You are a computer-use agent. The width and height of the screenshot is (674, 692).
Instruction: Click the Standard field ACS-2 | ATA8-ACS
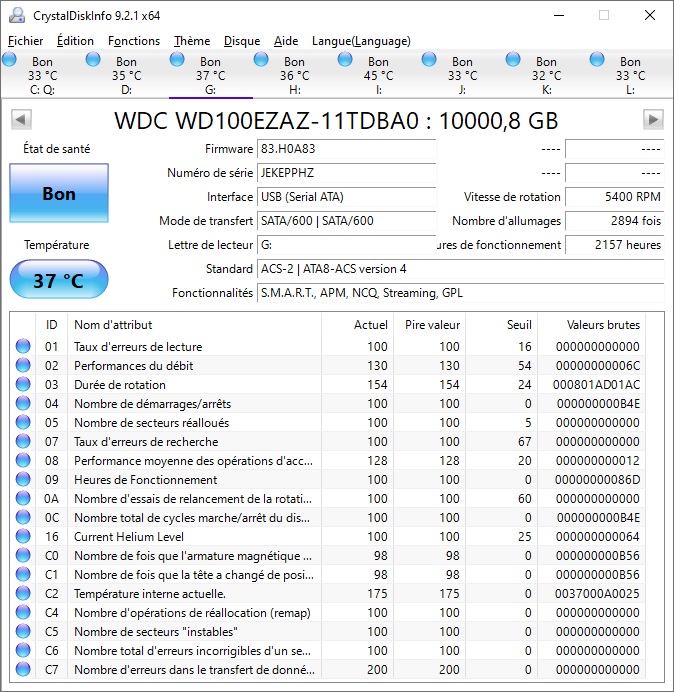[460, 269]
